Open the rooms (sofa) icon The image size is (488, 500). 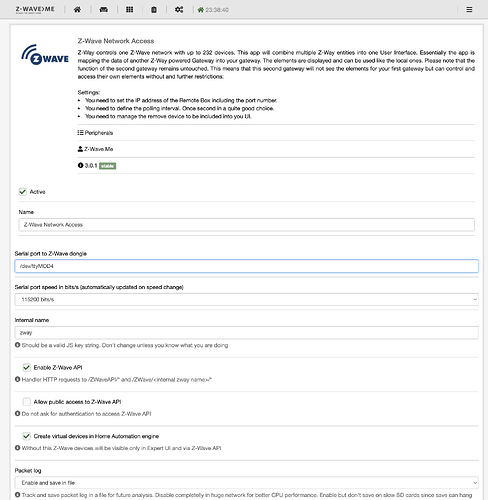104,10
